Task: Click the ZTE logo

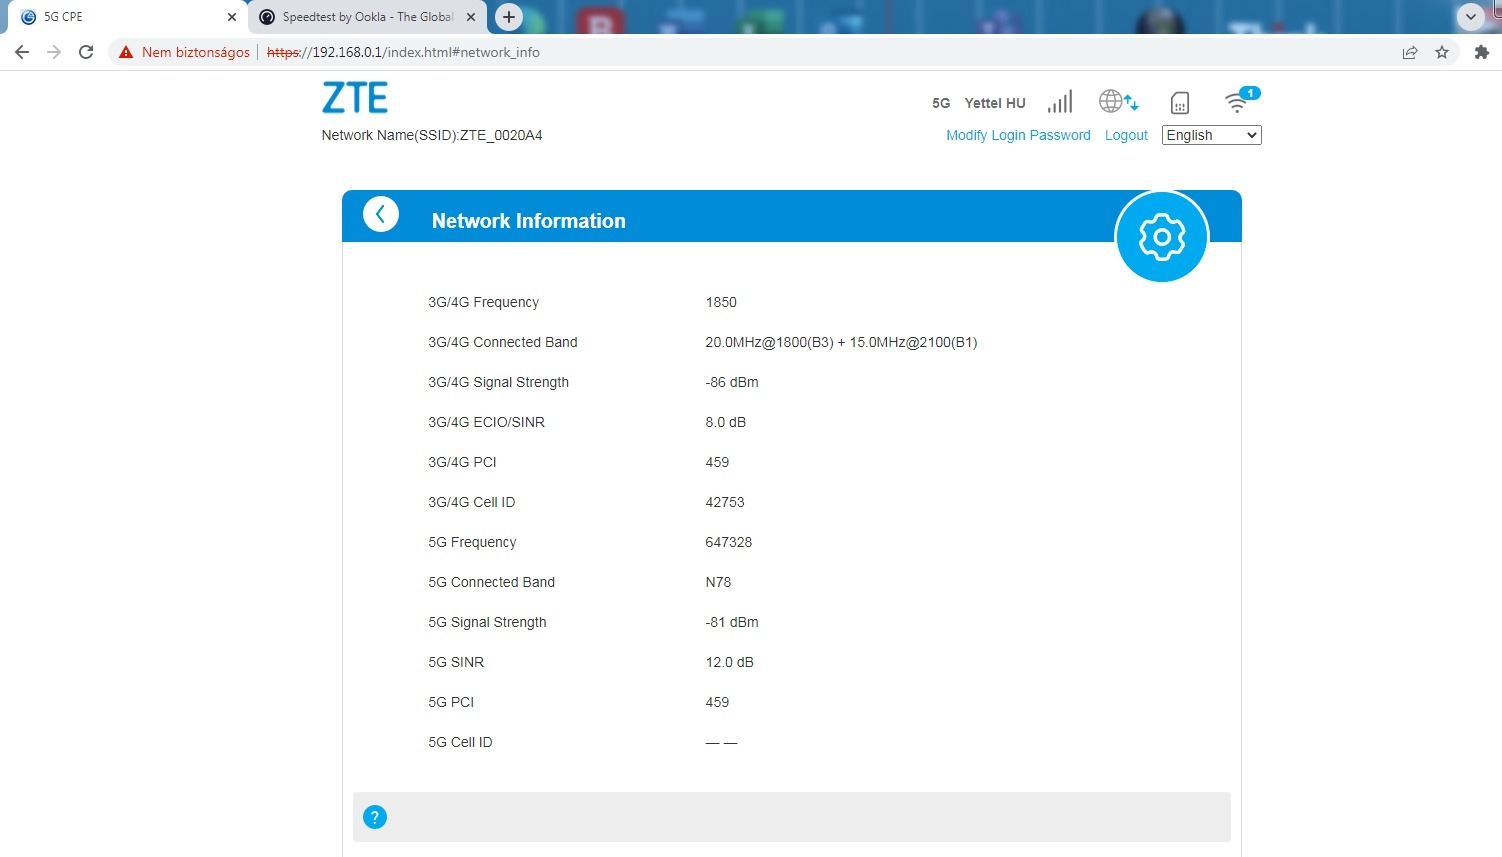Action: pos(355,98)
